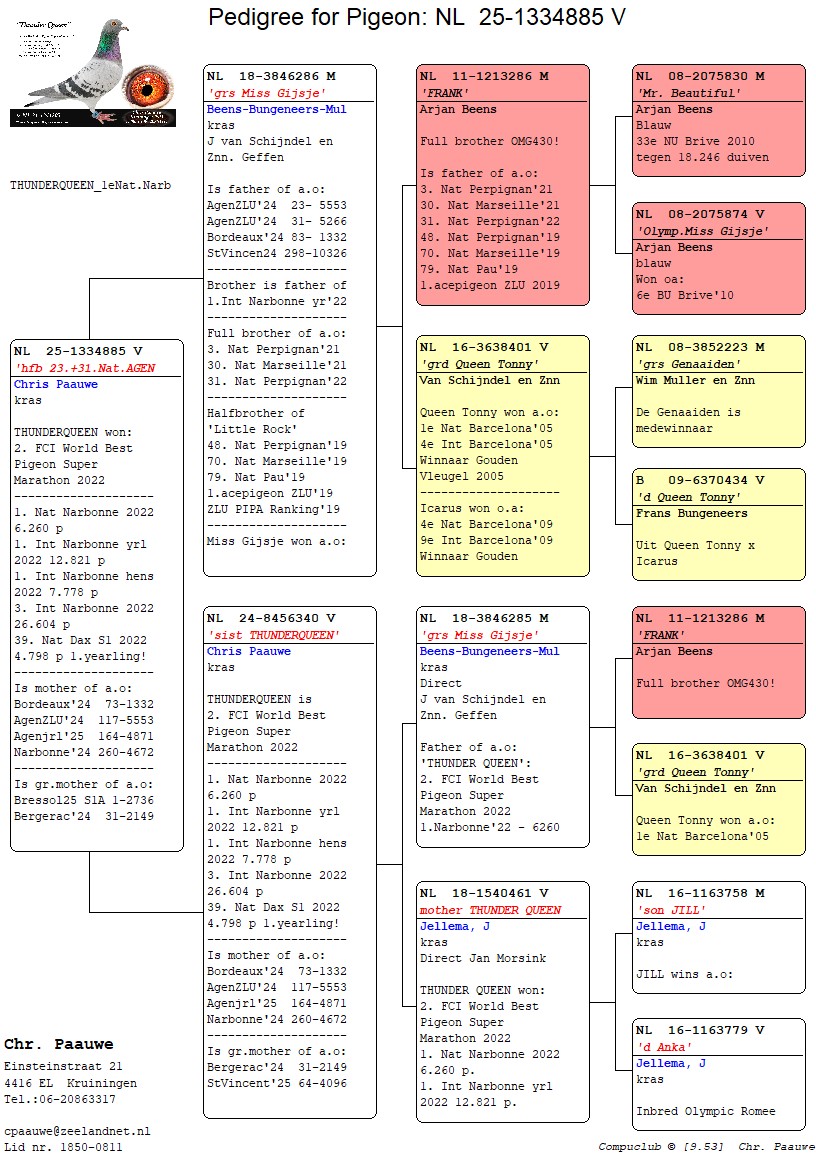
Task: Select the 'son JILL' pedigree entry
Action: [x=718, y=937]
